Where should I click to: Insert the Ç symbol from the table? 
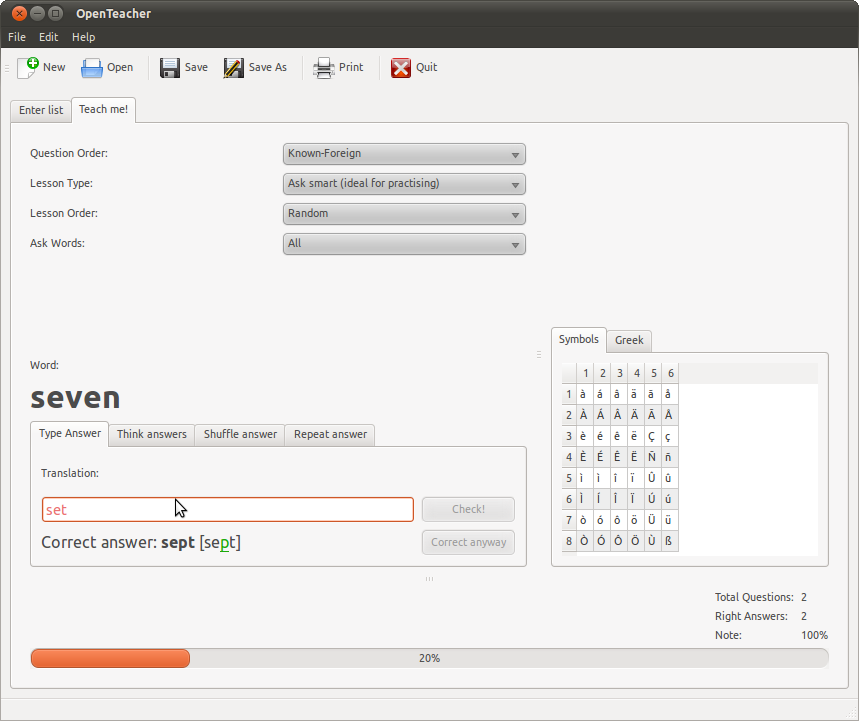point(652,436)
